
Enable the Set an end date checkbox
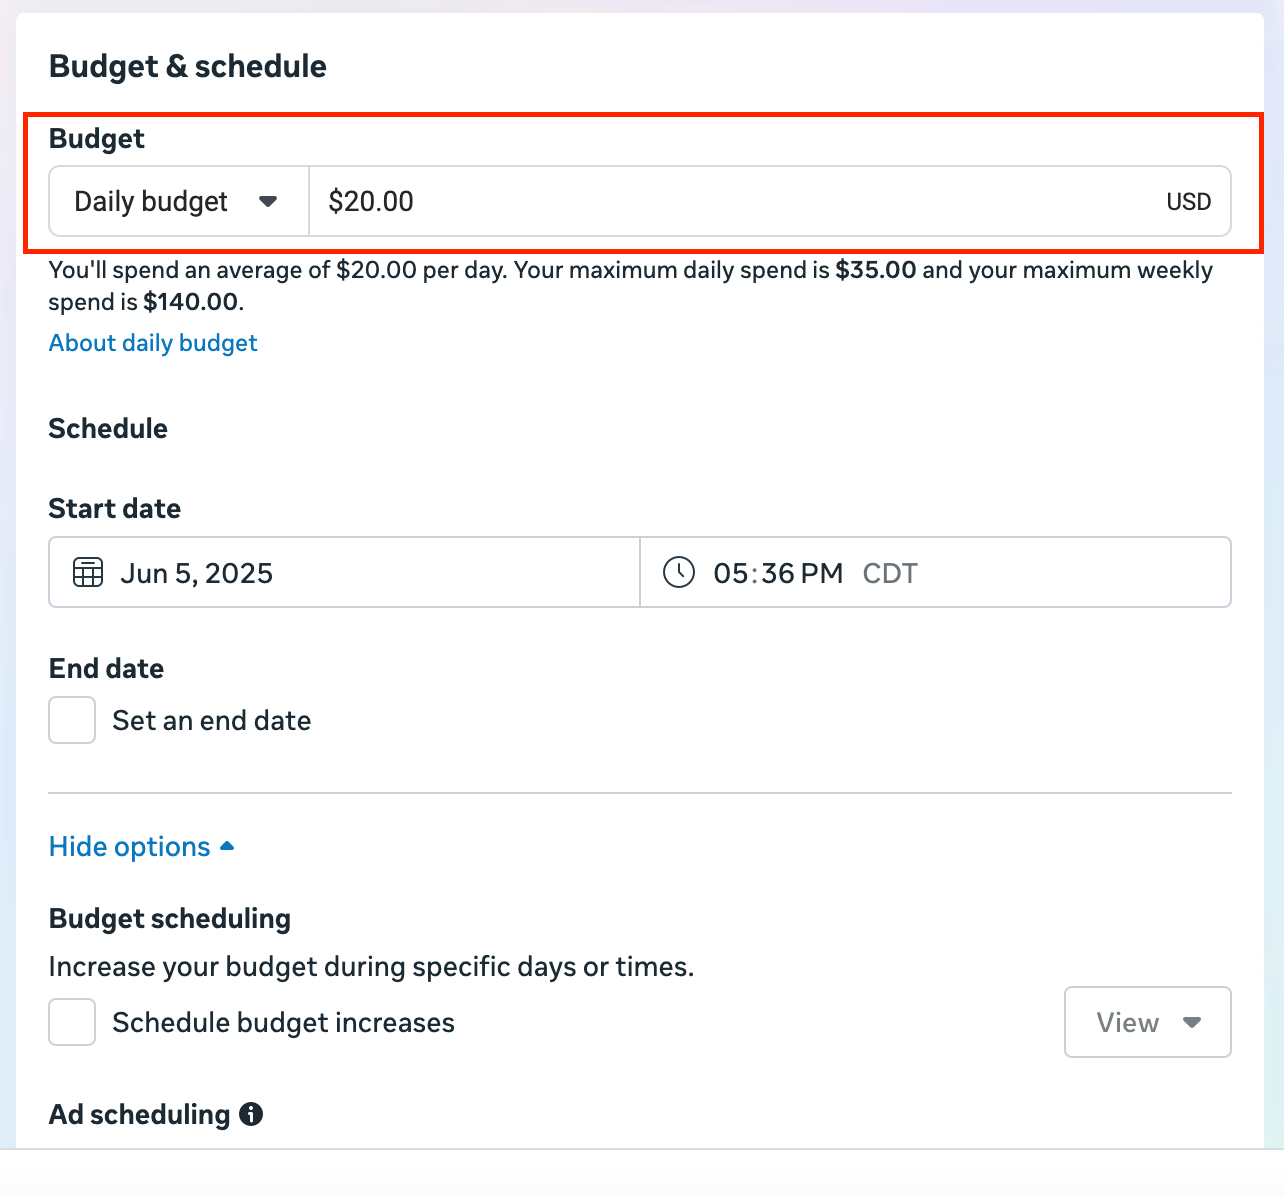tap(72, 720)
